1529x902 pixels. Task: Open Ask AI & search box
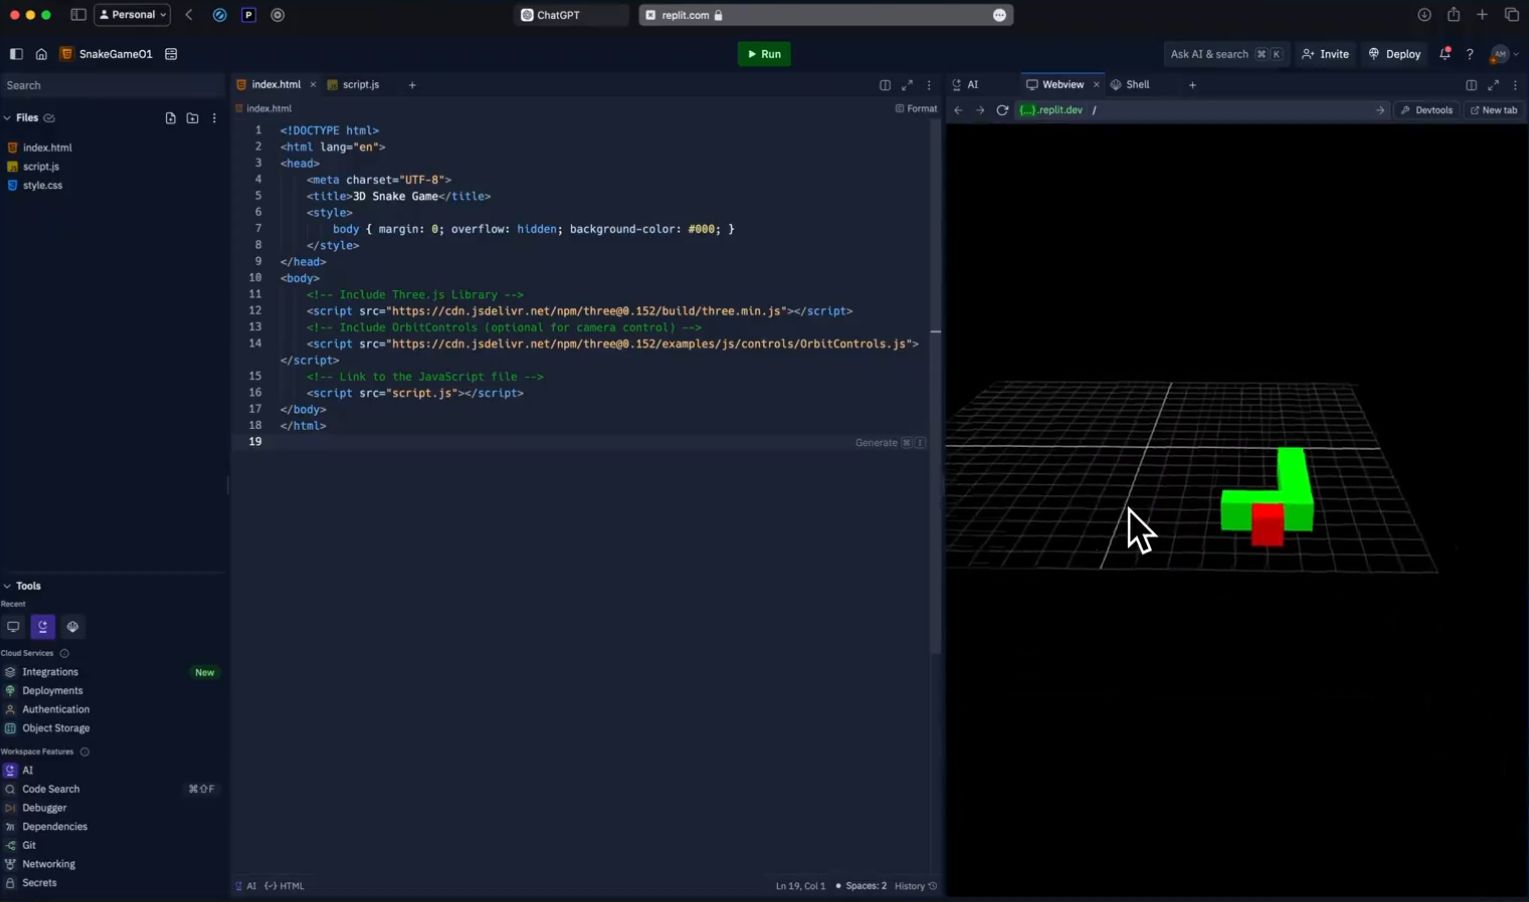[x=1226, y=54]
